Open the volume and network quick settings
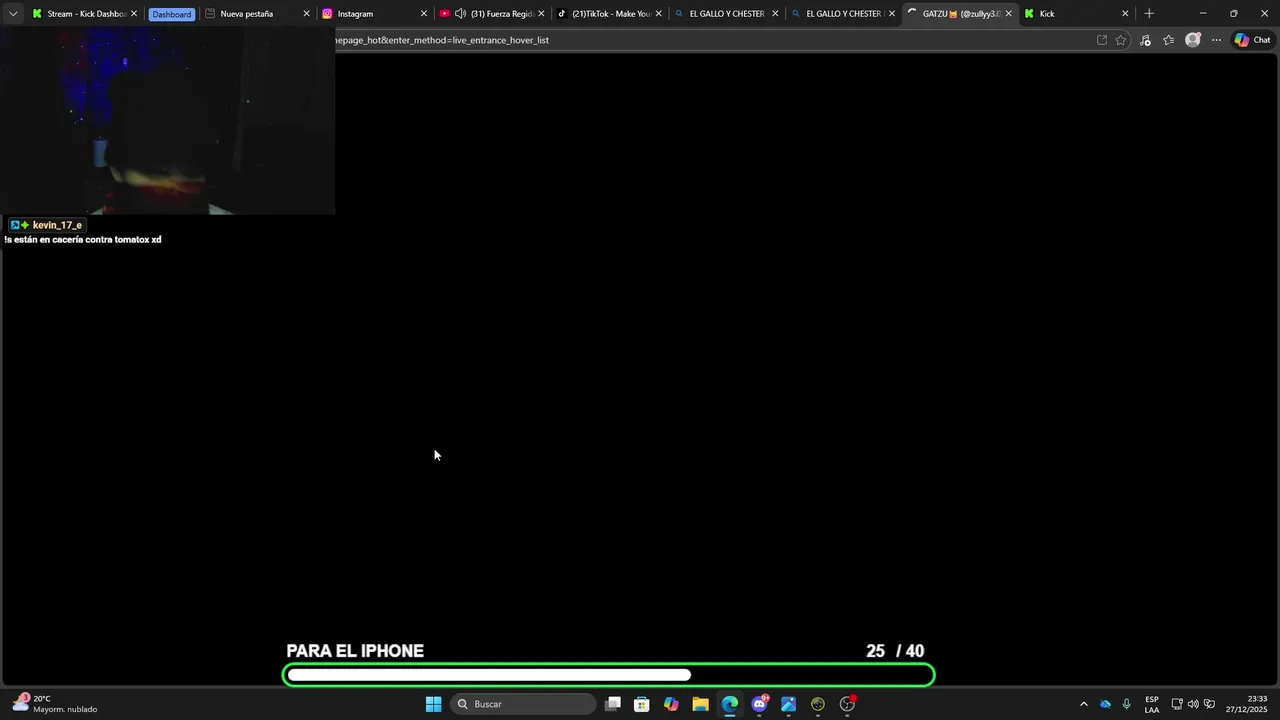 coord(1193,704)
